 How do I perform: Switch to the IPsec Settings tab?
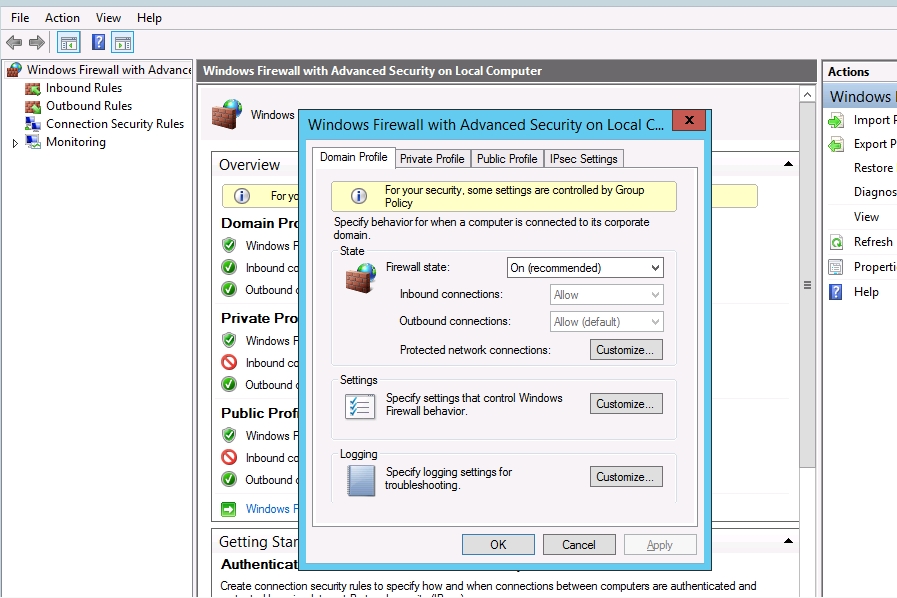[x=584, y=159]
